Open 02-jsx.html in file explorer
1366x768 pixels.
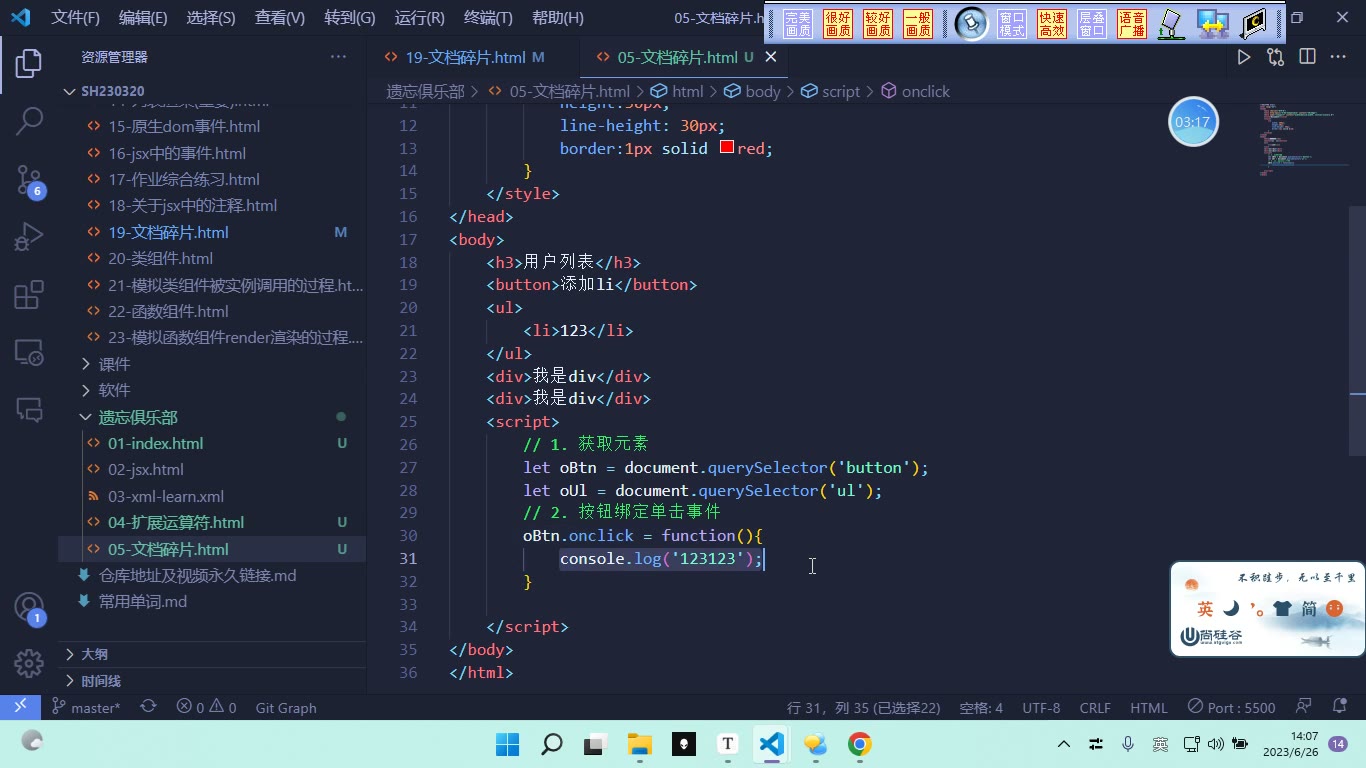click(146, 469)
